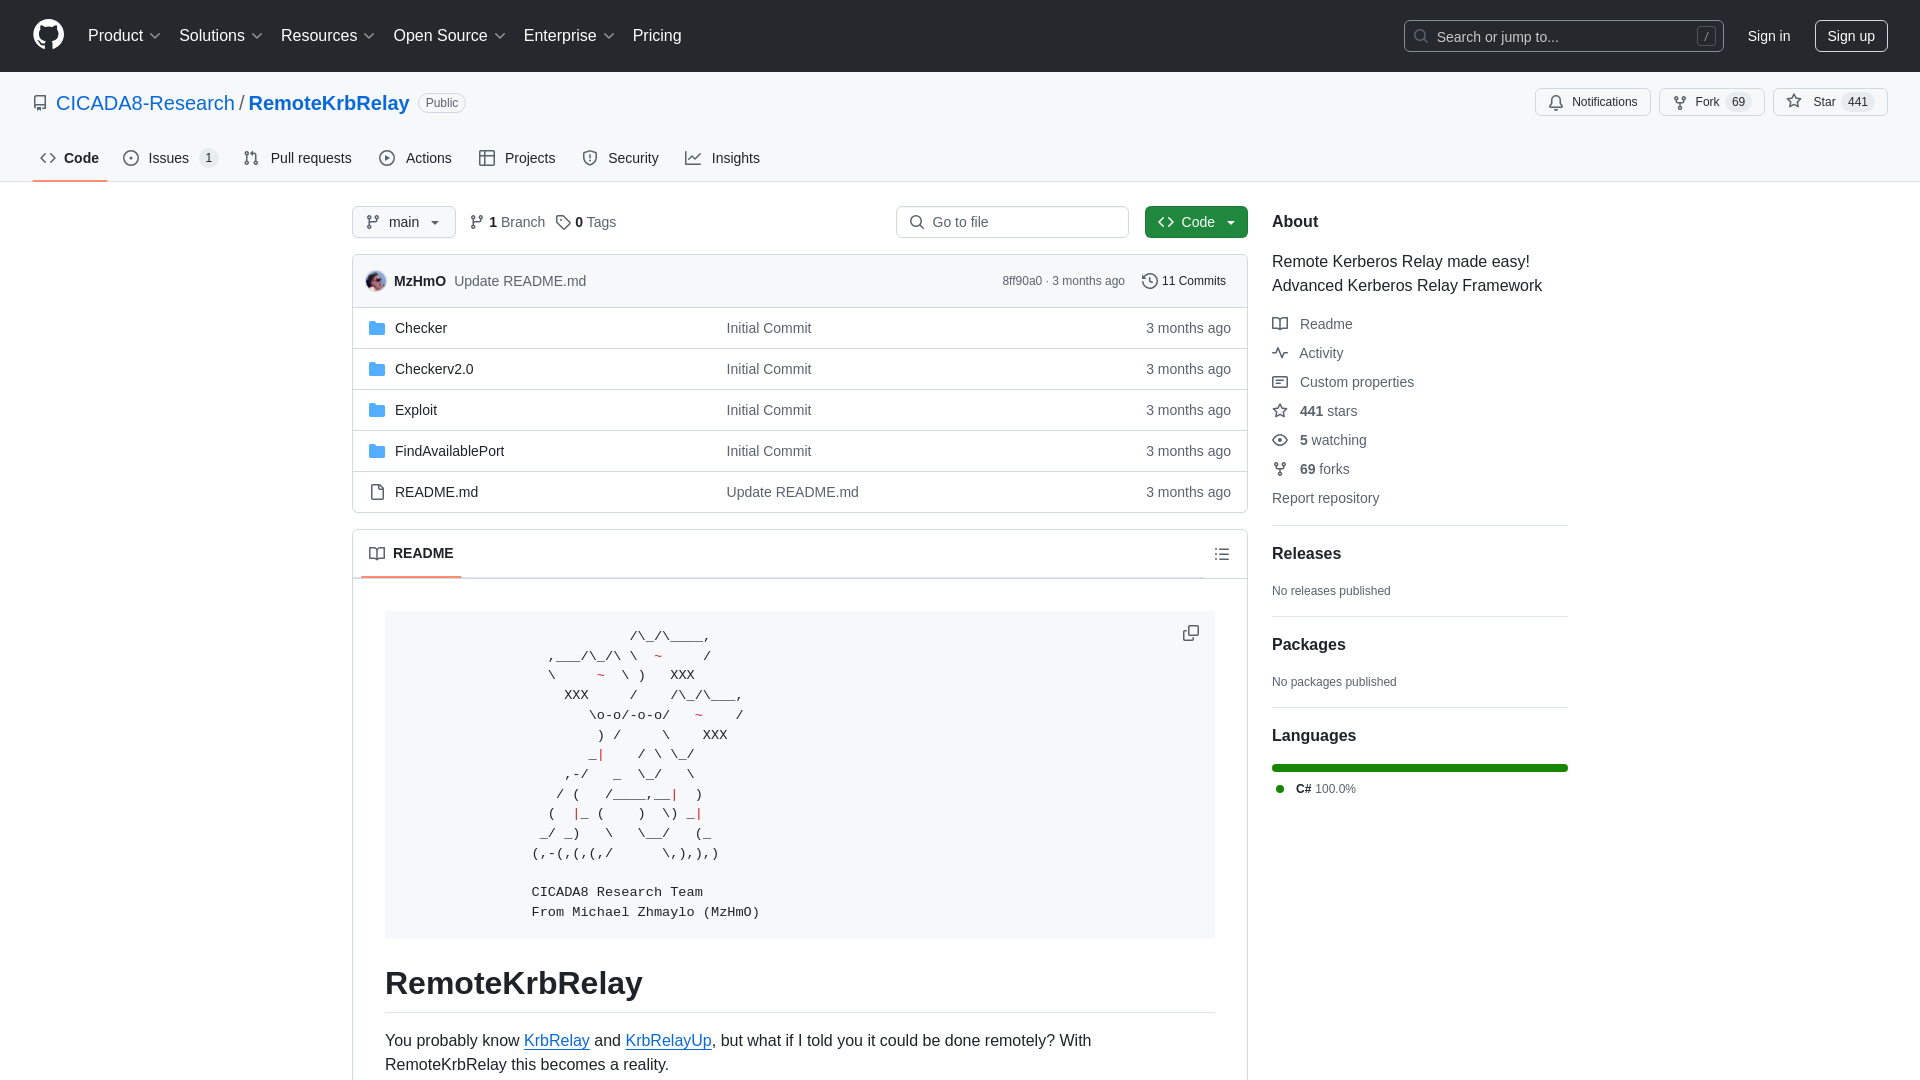1920x1080 pixels.
Task: Click the CICADA8-Research organization link
Action: pos(145,103)
